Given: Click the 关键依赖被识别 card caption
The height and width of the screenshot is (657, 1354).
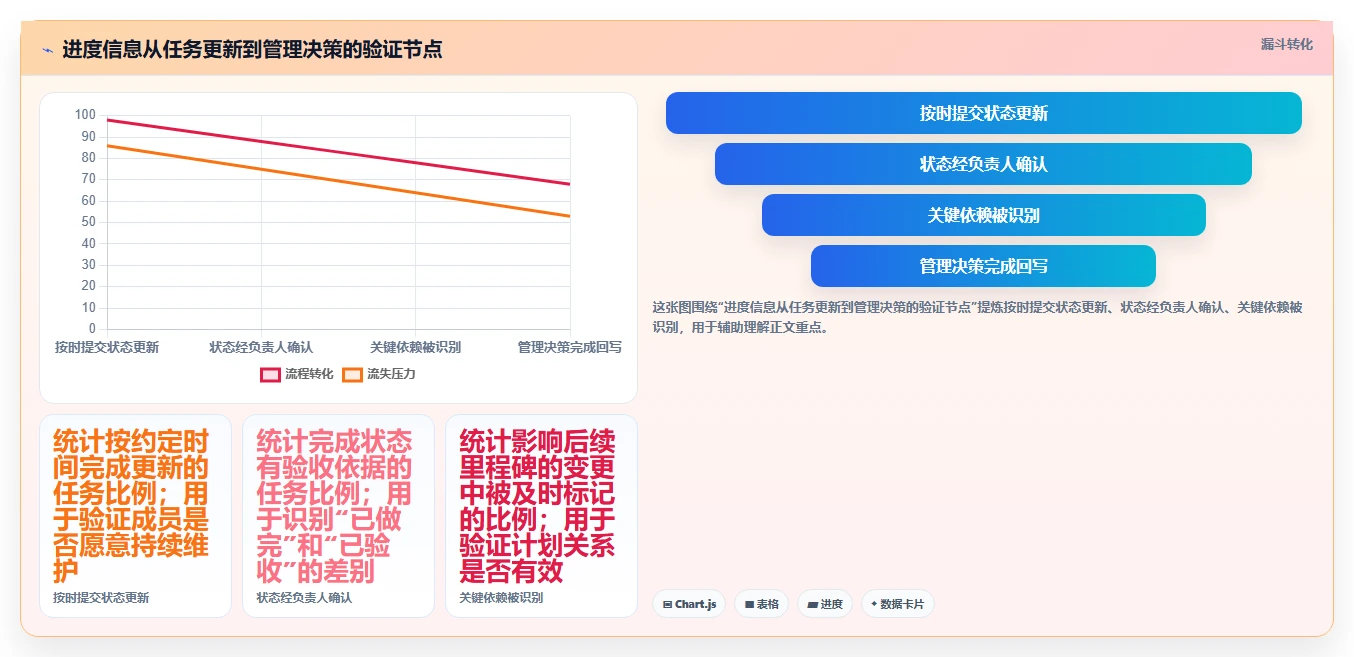Looking at the screenshot, I should point(501,598).
